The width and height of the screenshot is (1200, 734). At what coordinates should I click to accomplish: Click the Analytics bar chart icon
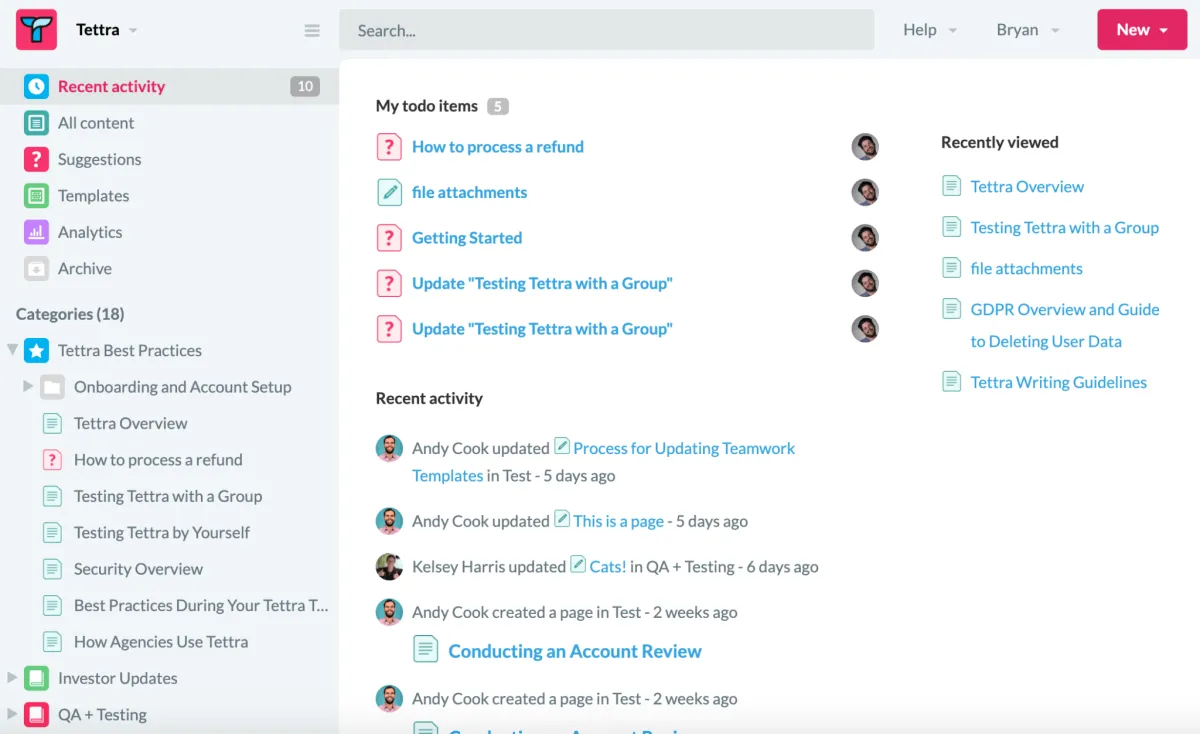(36, 232)
